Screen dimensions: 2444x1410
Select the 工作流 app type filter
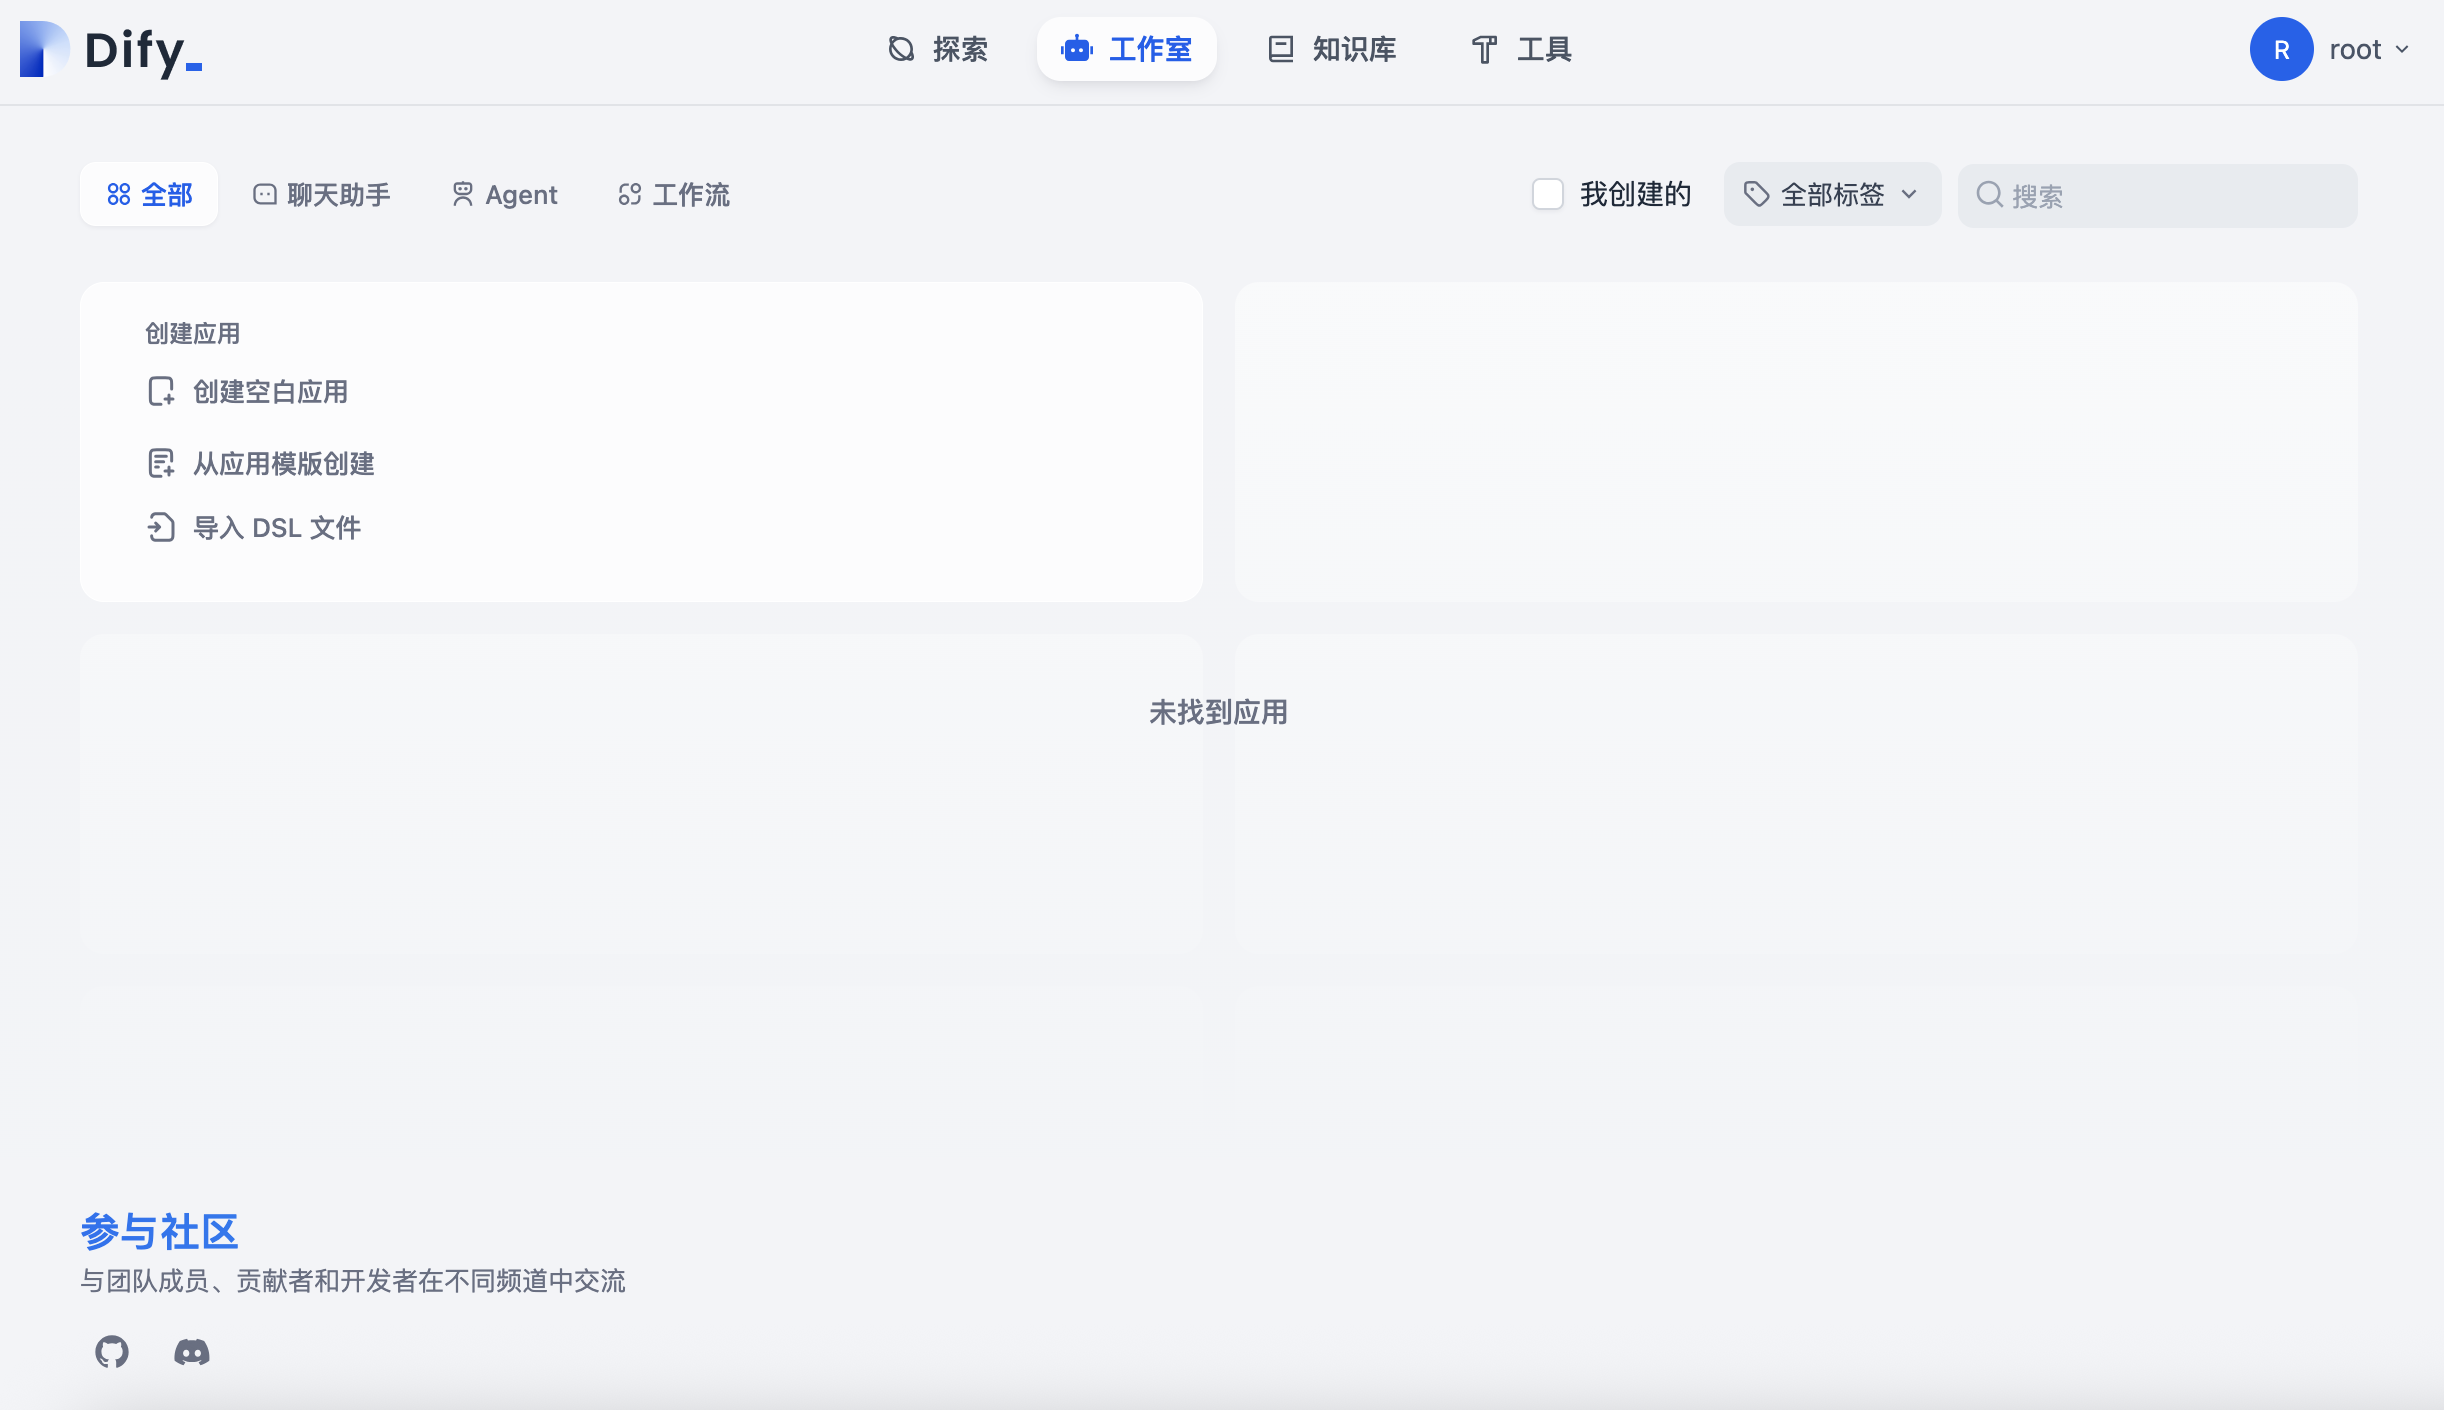[673, 194]
